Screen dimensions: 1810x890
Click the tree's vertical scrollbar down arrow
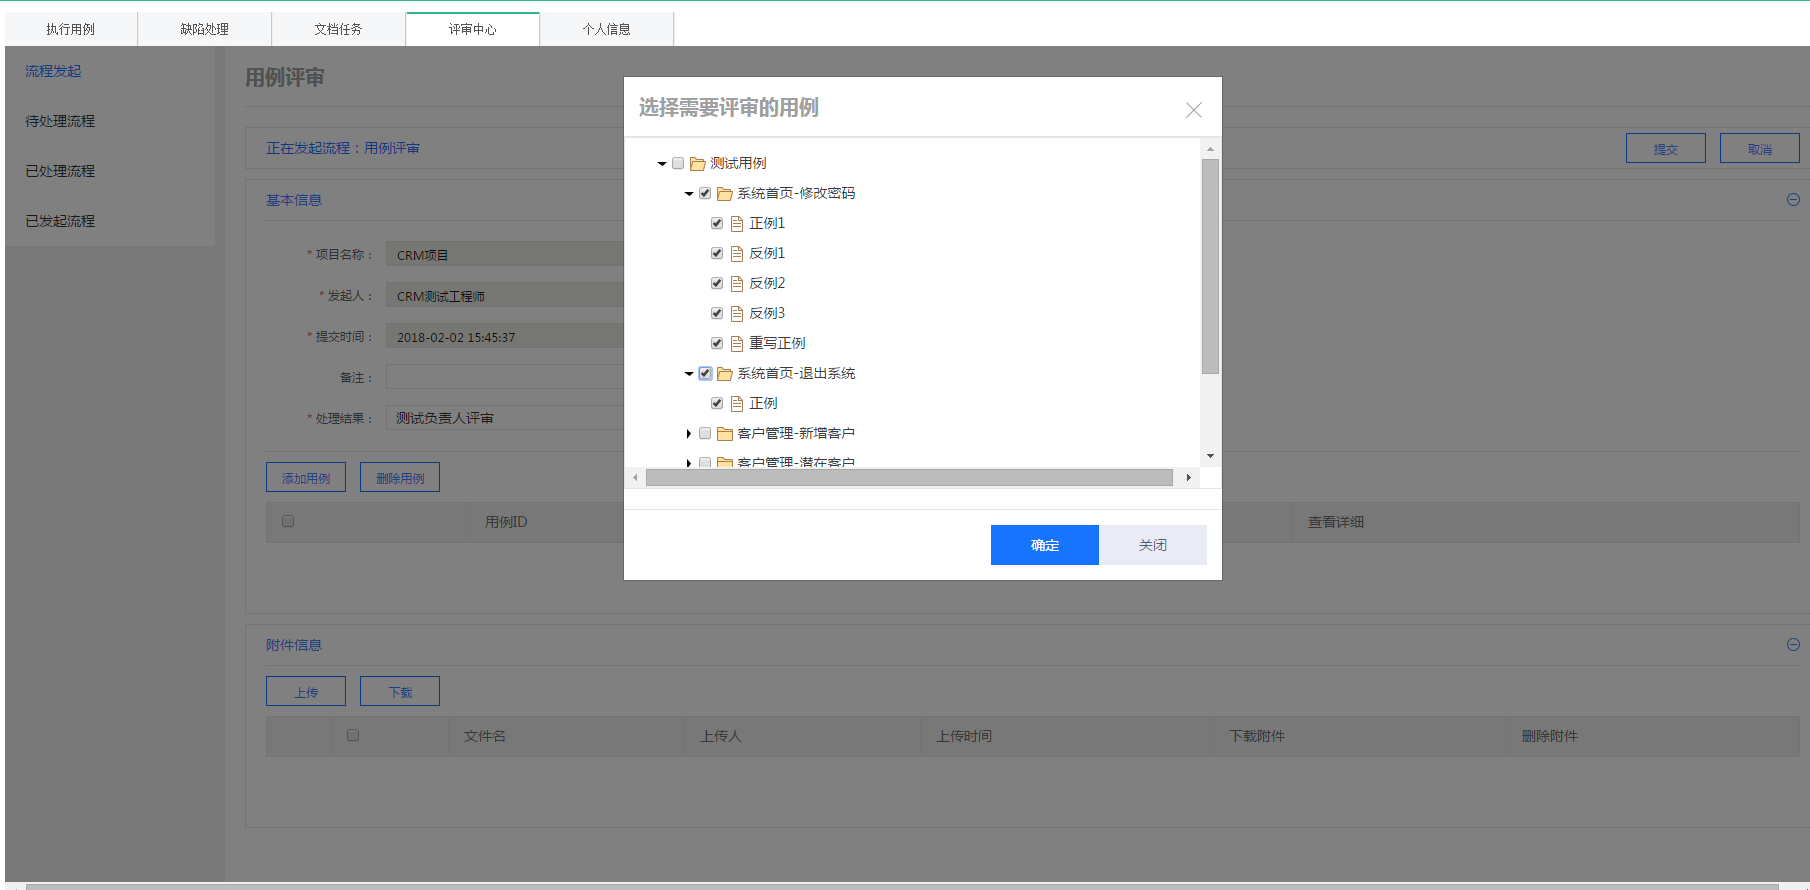[x=1210, y=456]
